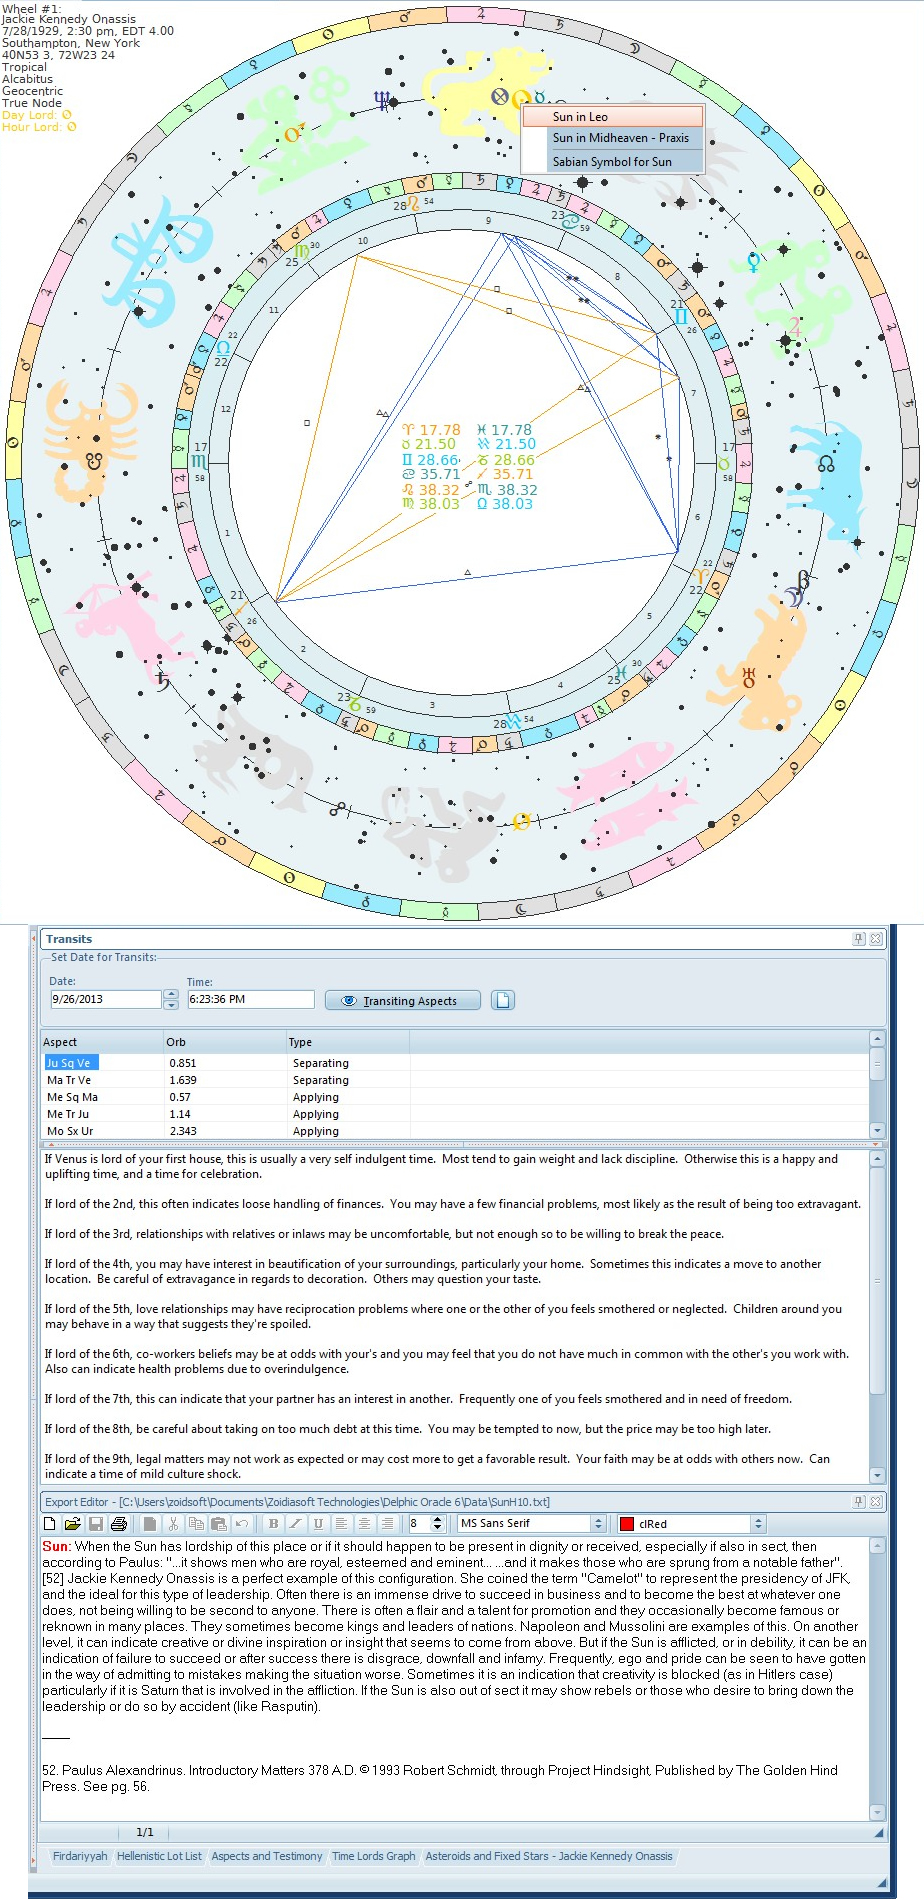Cut selected text with scissors icon

point(172,1524)
